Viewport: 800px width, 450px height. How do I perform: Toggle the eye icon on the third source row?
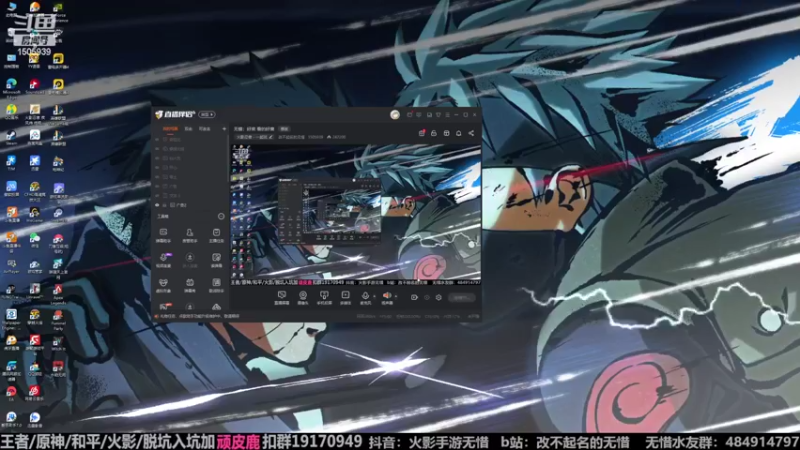coord(157,158)
